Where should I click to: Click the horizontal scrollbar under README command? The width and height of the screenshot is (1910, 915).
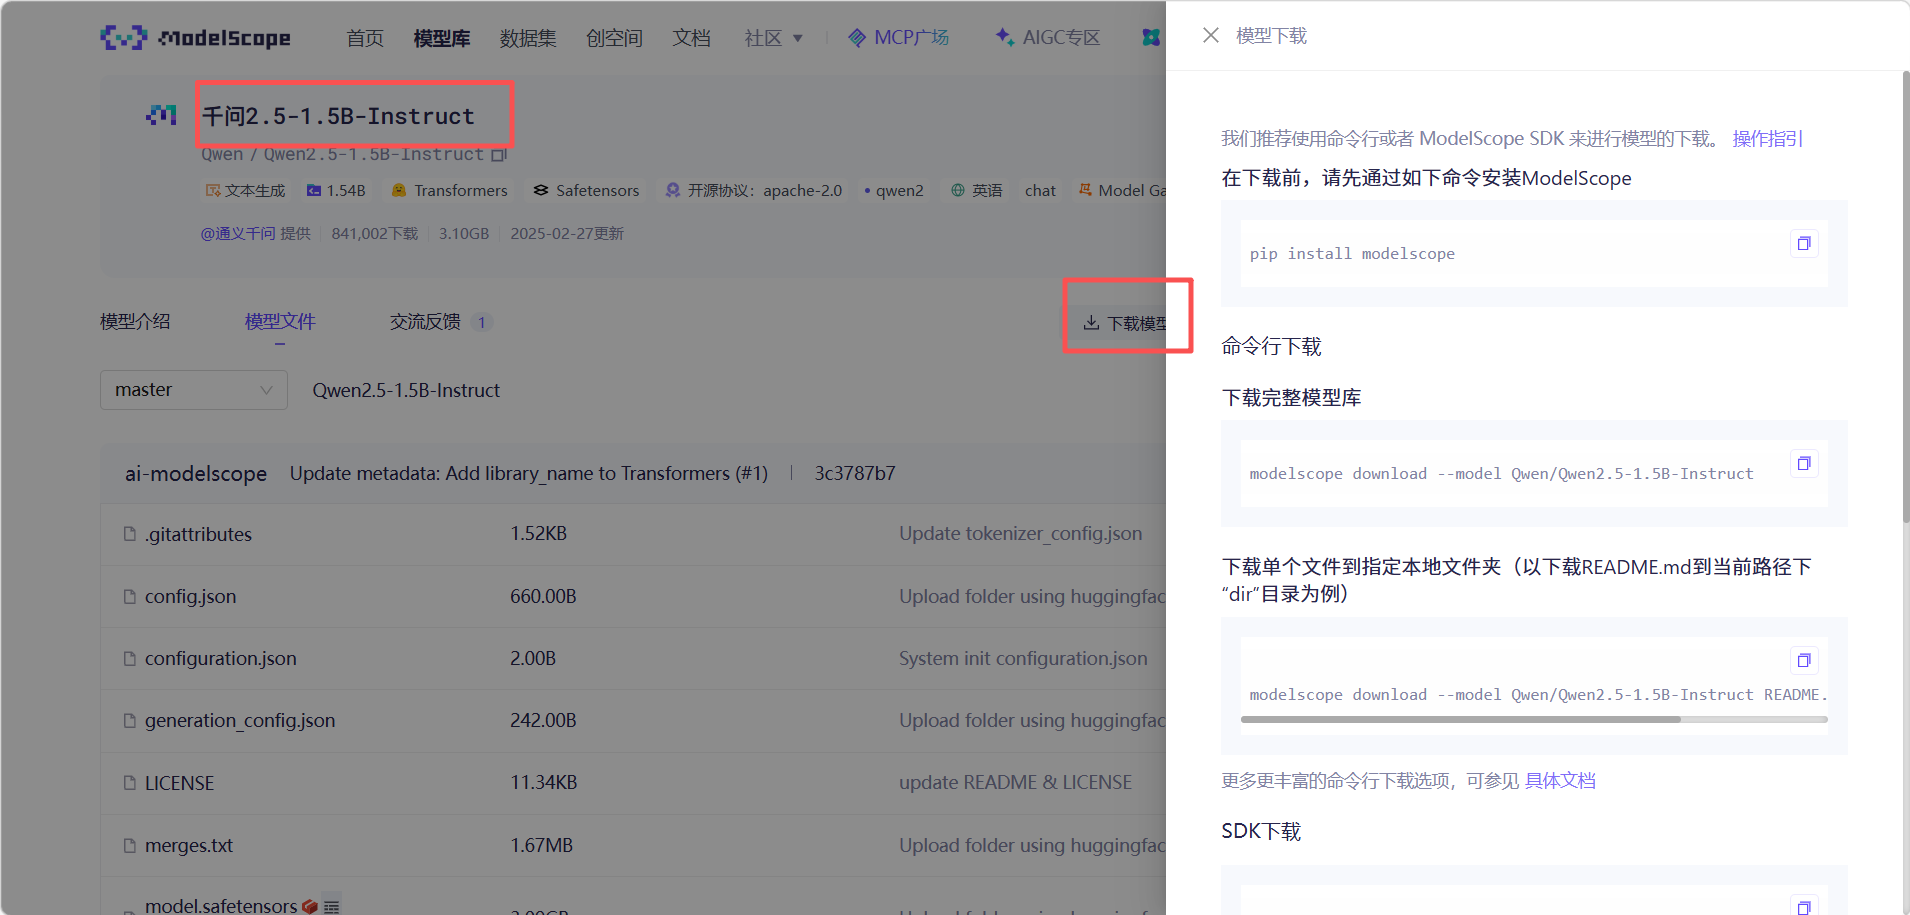[1534, 719]
